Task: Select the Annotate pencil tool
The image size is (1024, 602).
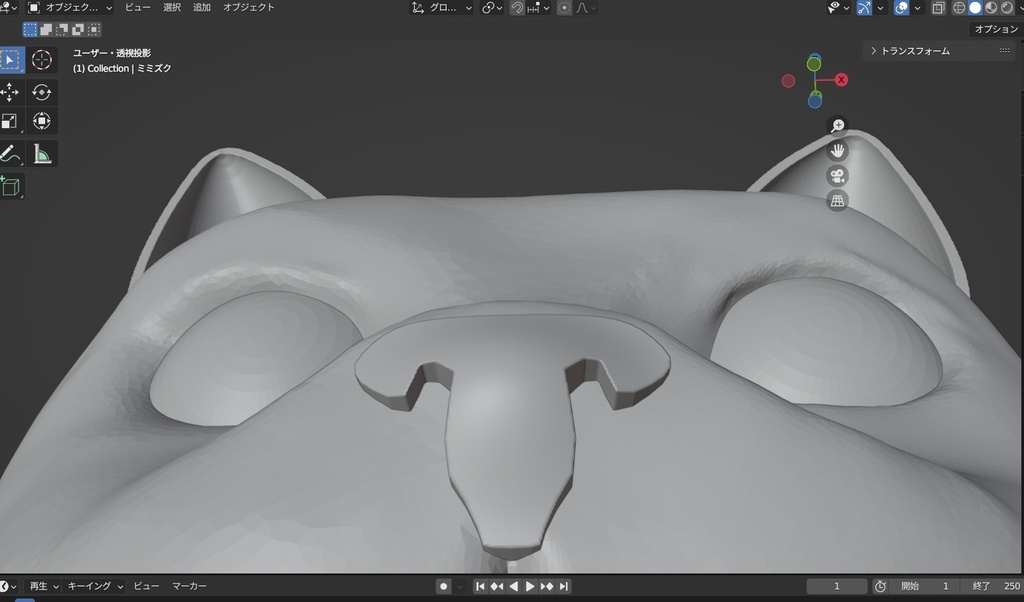Action: coord(10,154)
